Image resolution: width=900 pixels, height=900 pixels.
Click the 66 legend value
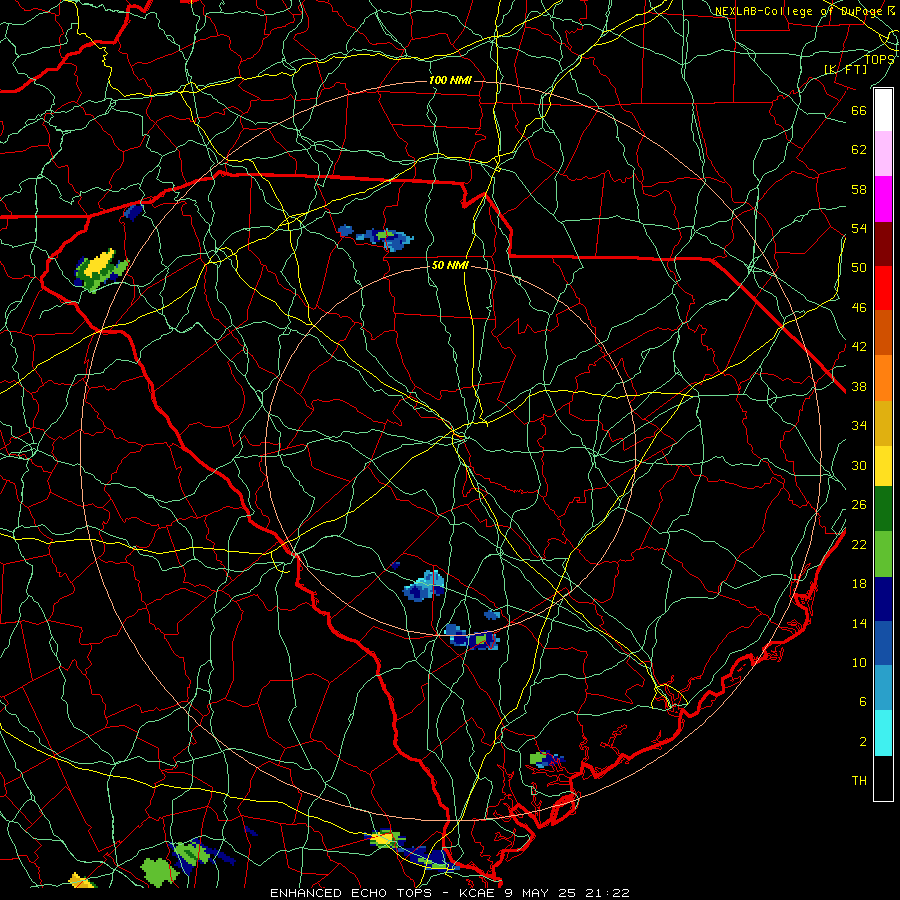(x=859, y=110)
